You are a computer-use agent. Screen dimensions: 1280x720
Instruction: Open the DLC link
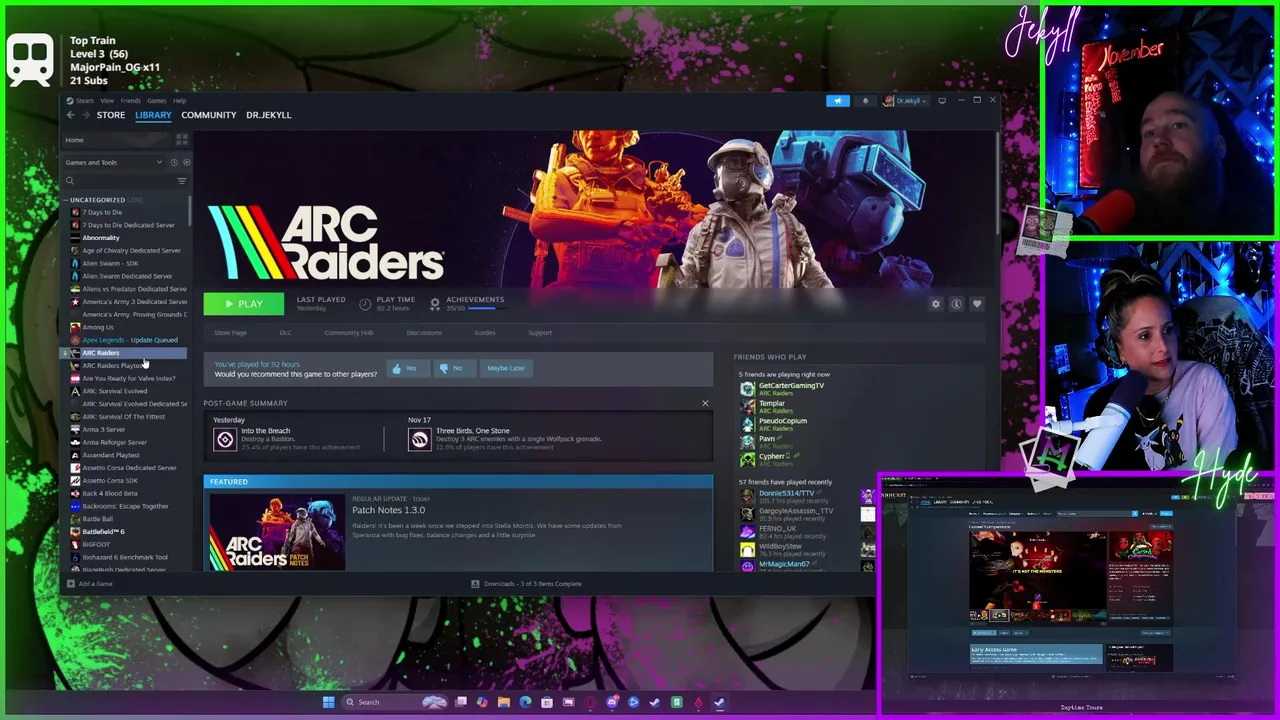pos(286,333)
